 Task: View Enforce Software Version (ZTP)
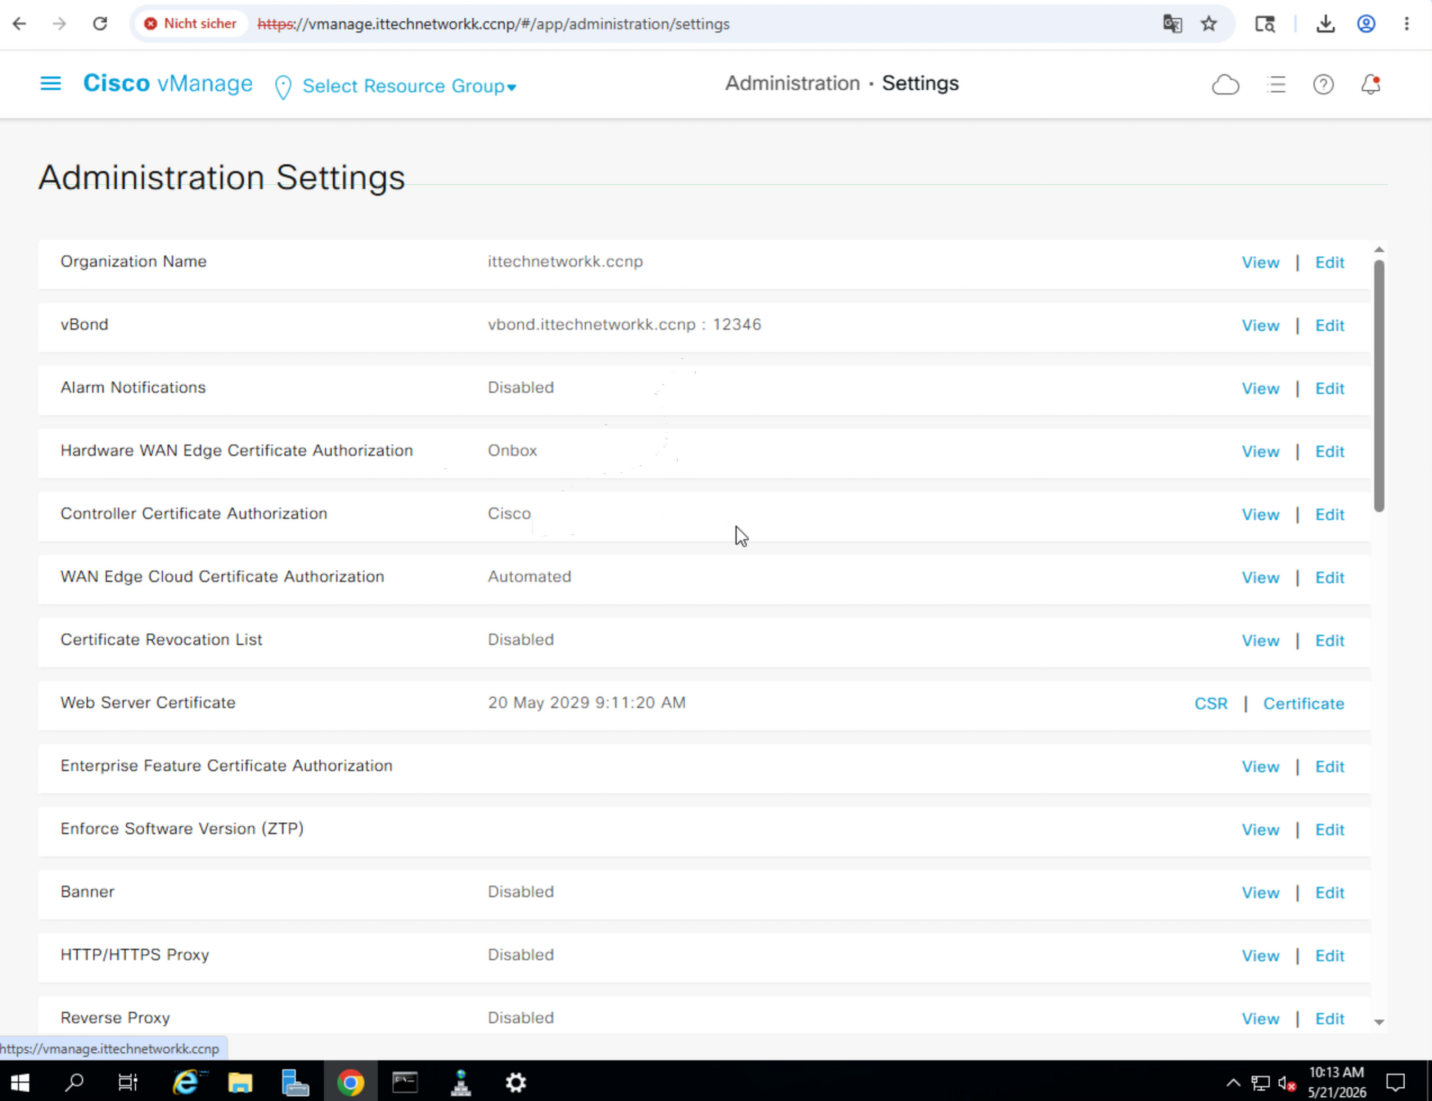coord(1260,830)
